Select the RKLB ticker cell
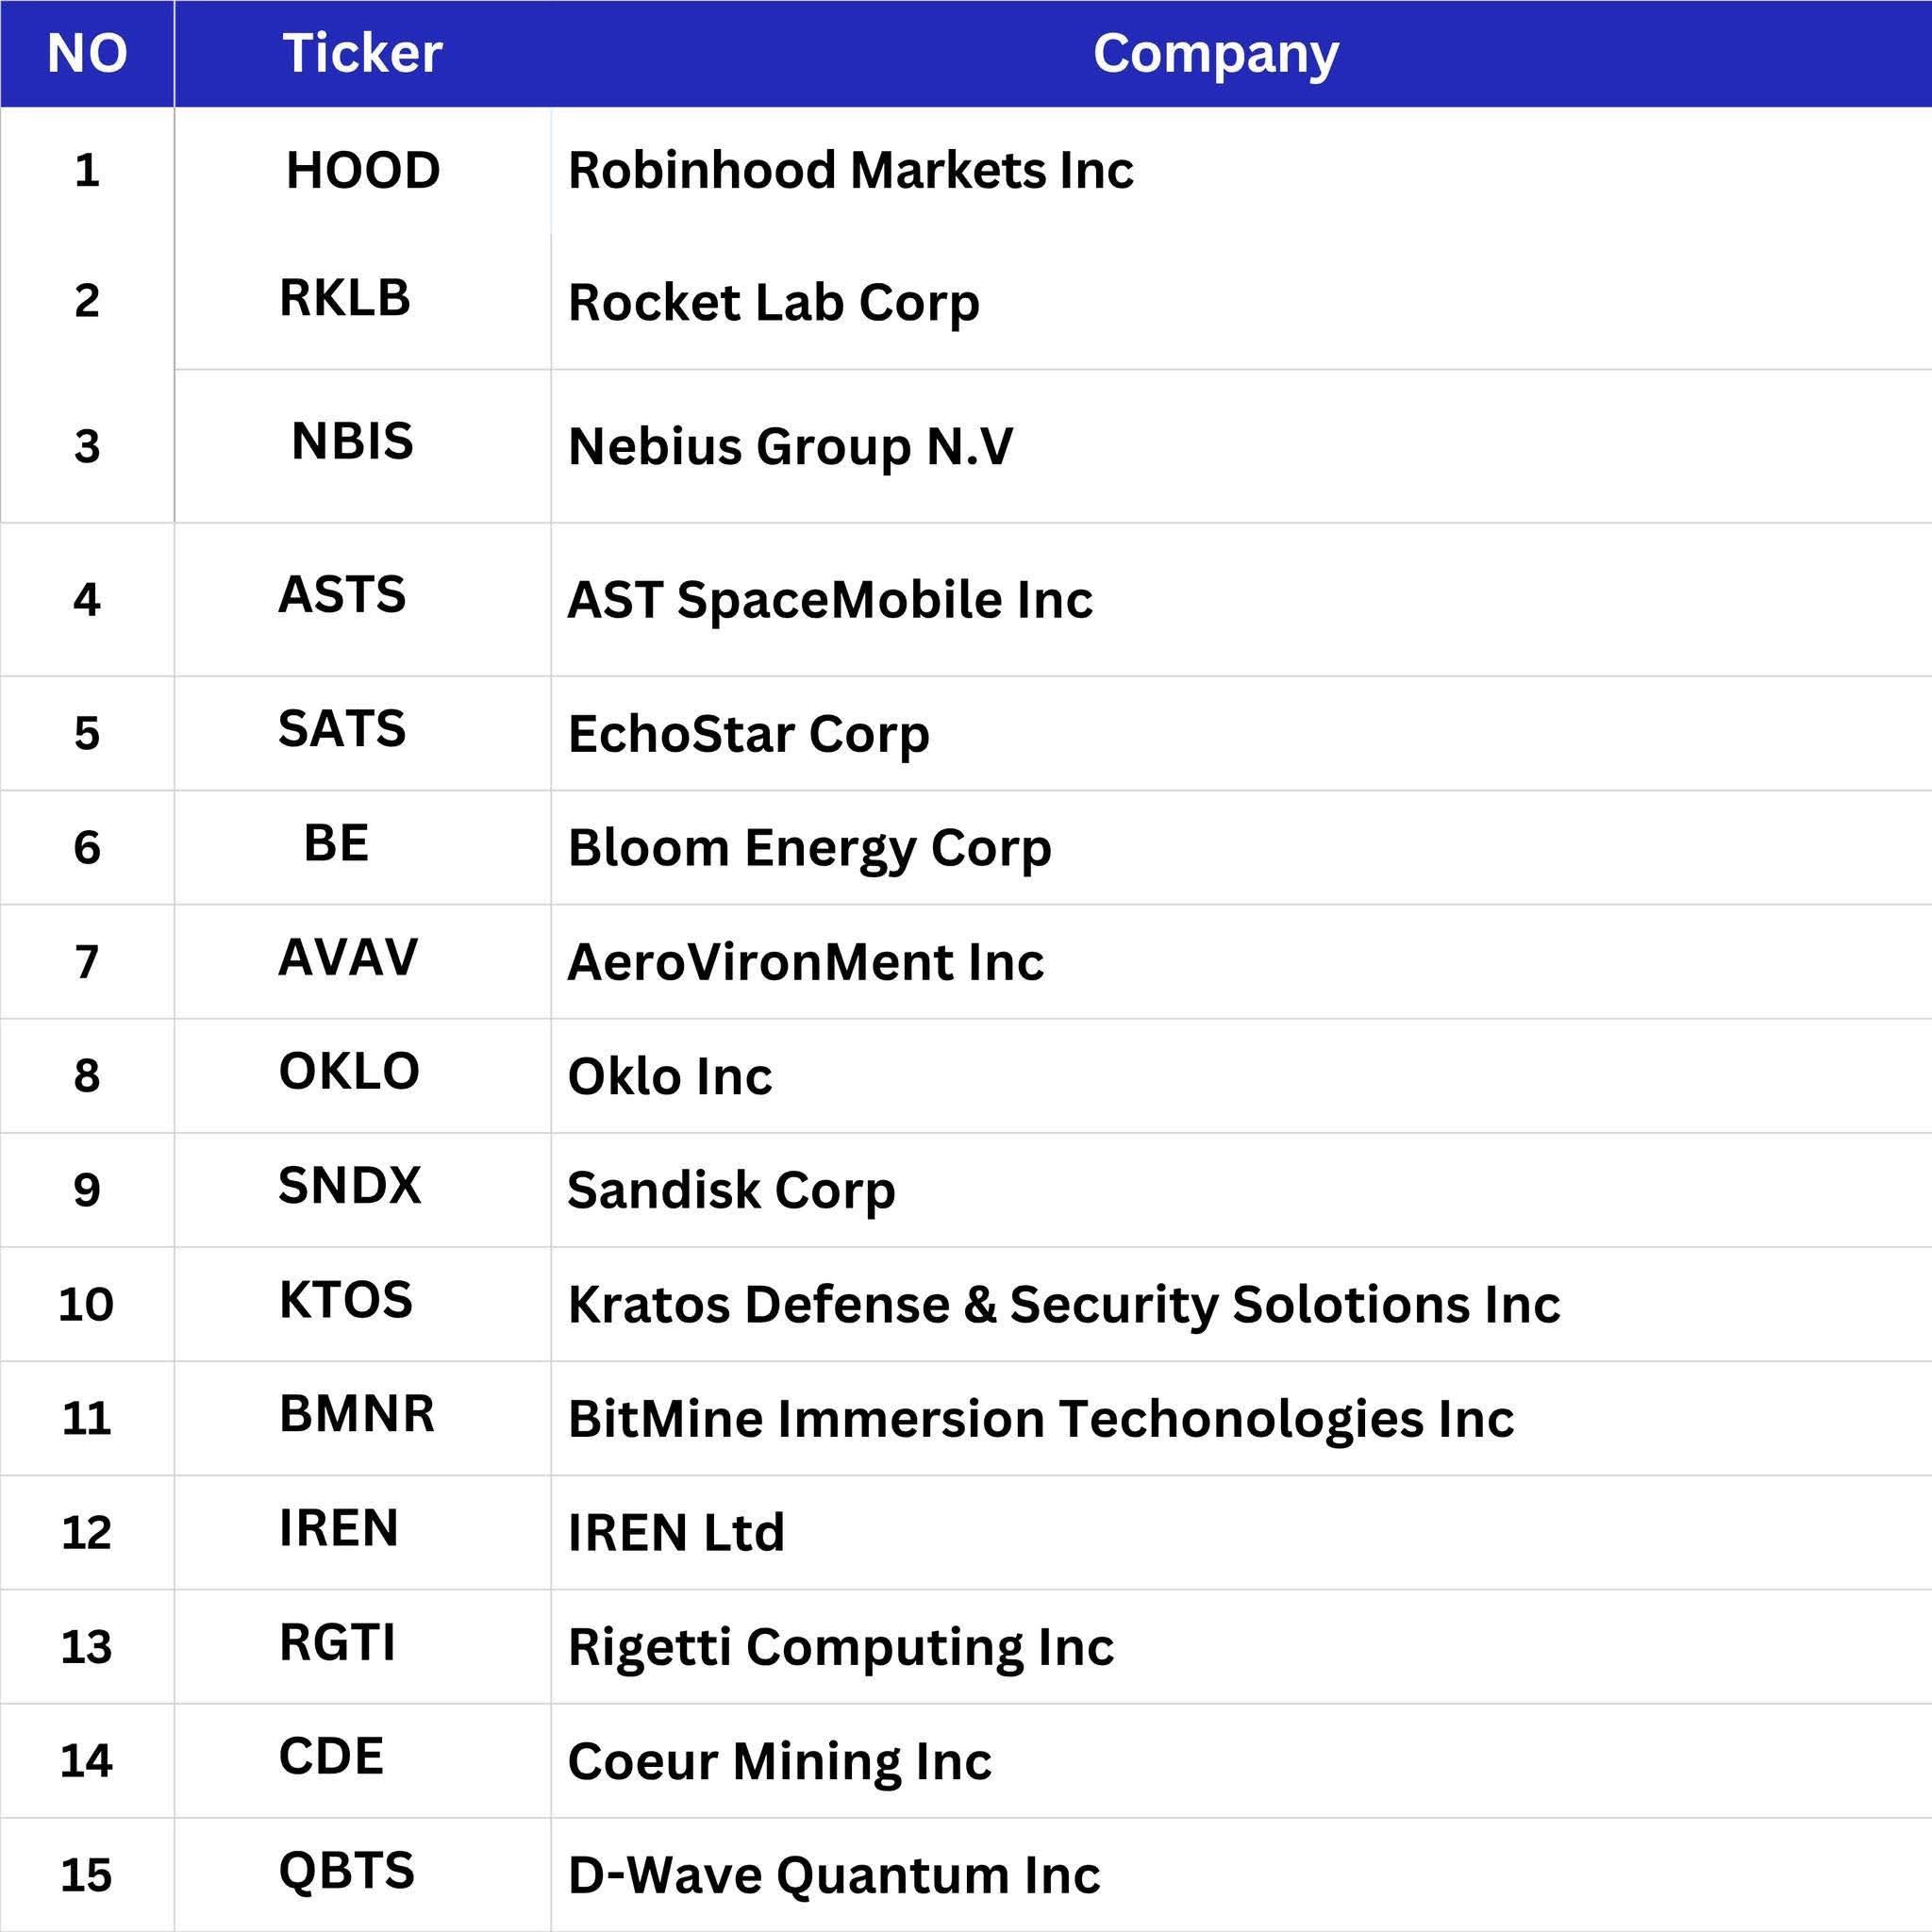 345,298
